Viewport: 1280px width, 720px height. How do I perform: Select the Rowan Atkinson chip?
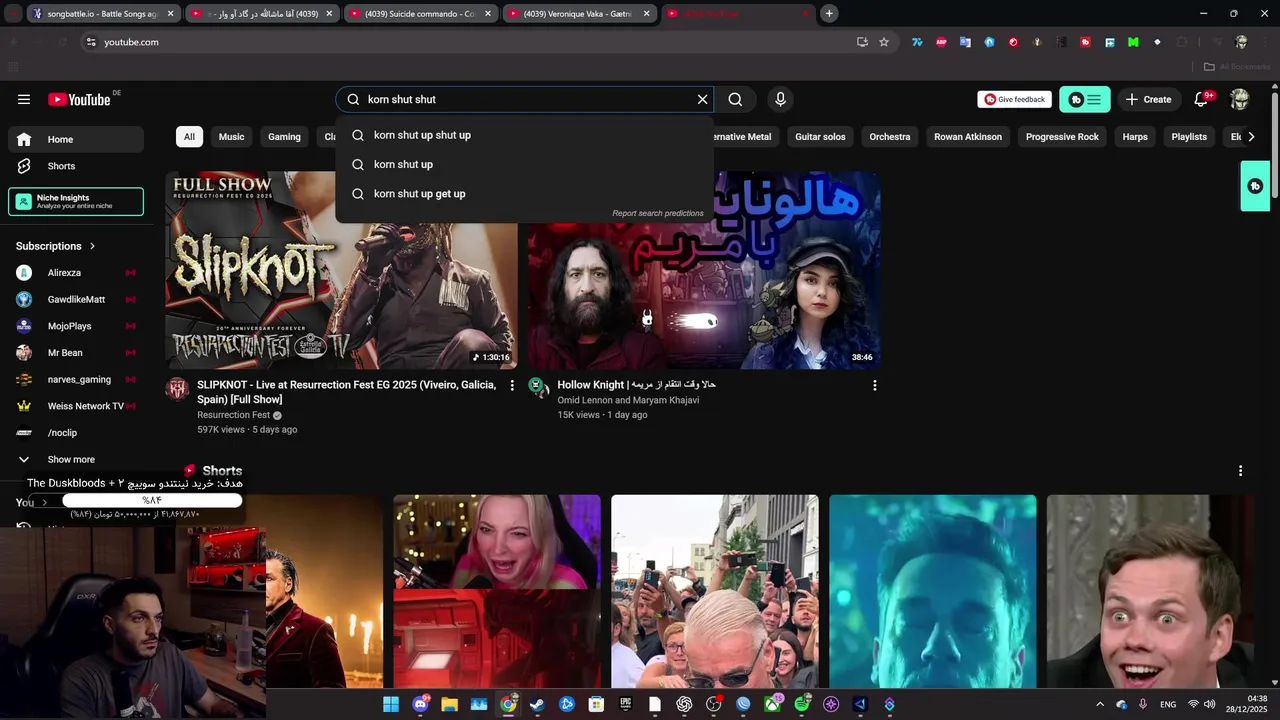tap(967, 137)
